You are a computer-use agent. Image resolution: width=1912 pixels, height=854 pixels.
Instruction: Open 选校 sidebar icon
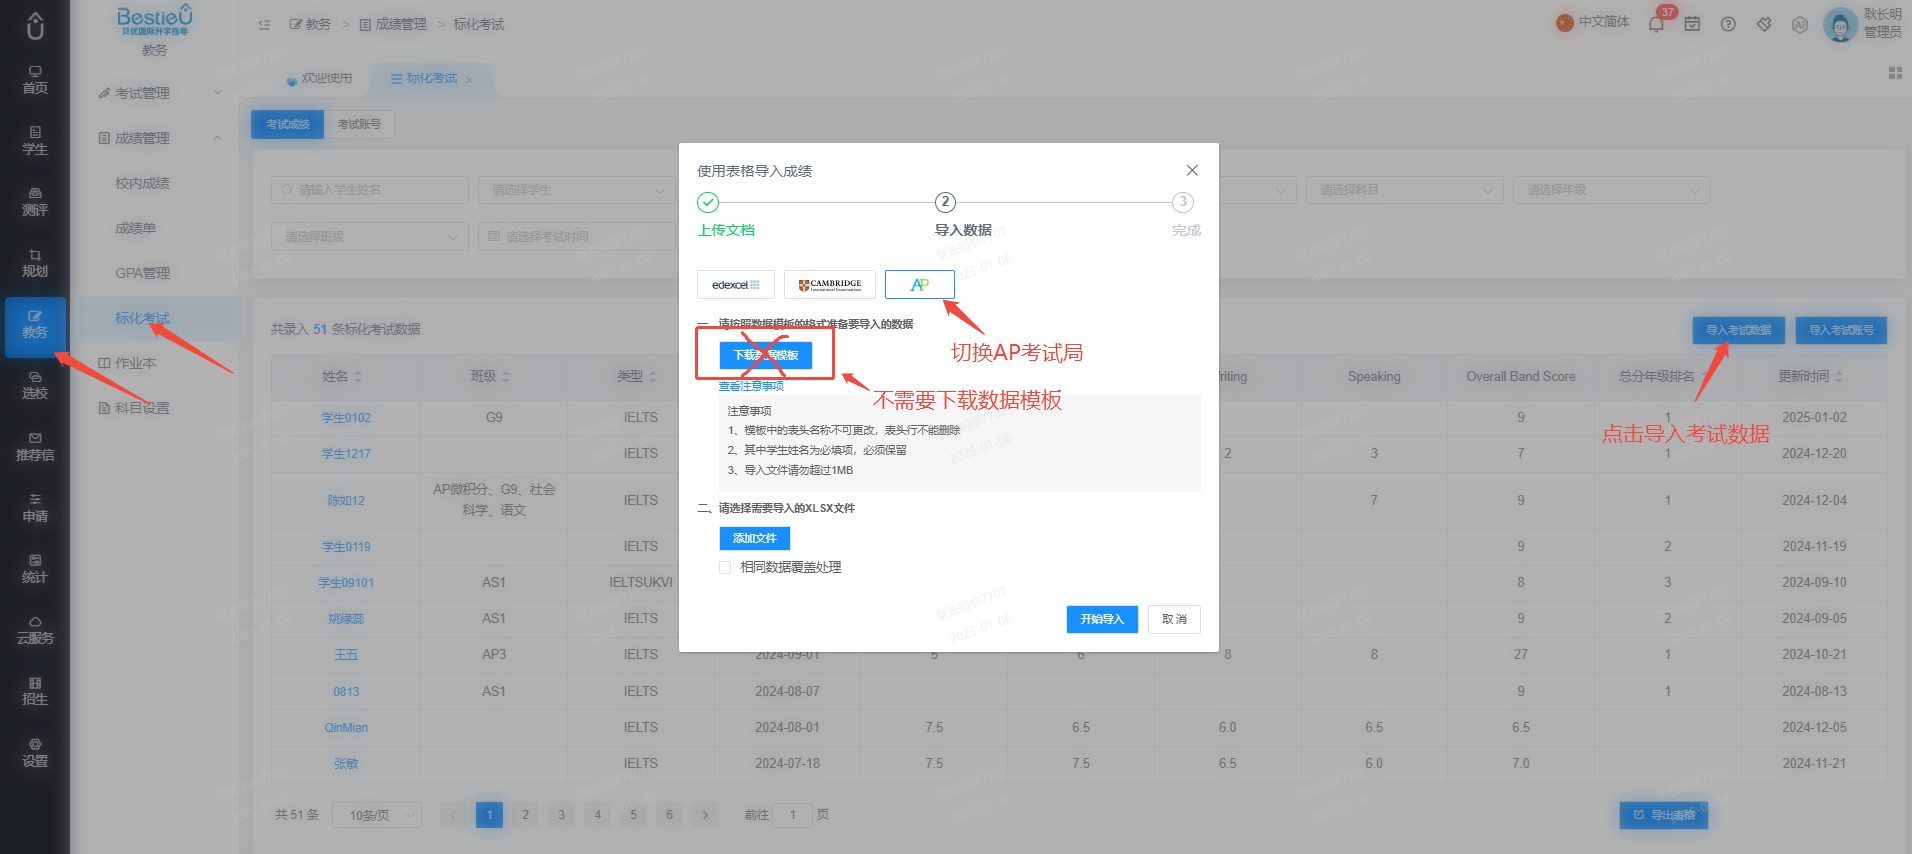click(x=35, y=385)
